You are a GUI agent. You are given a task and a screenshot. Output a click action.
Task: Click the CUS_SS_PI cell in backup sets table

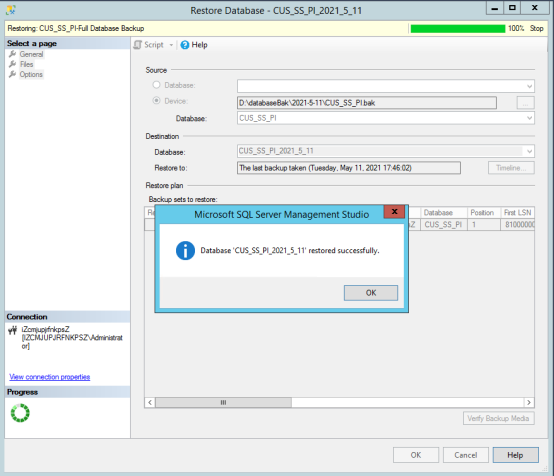tap(444, 225)
